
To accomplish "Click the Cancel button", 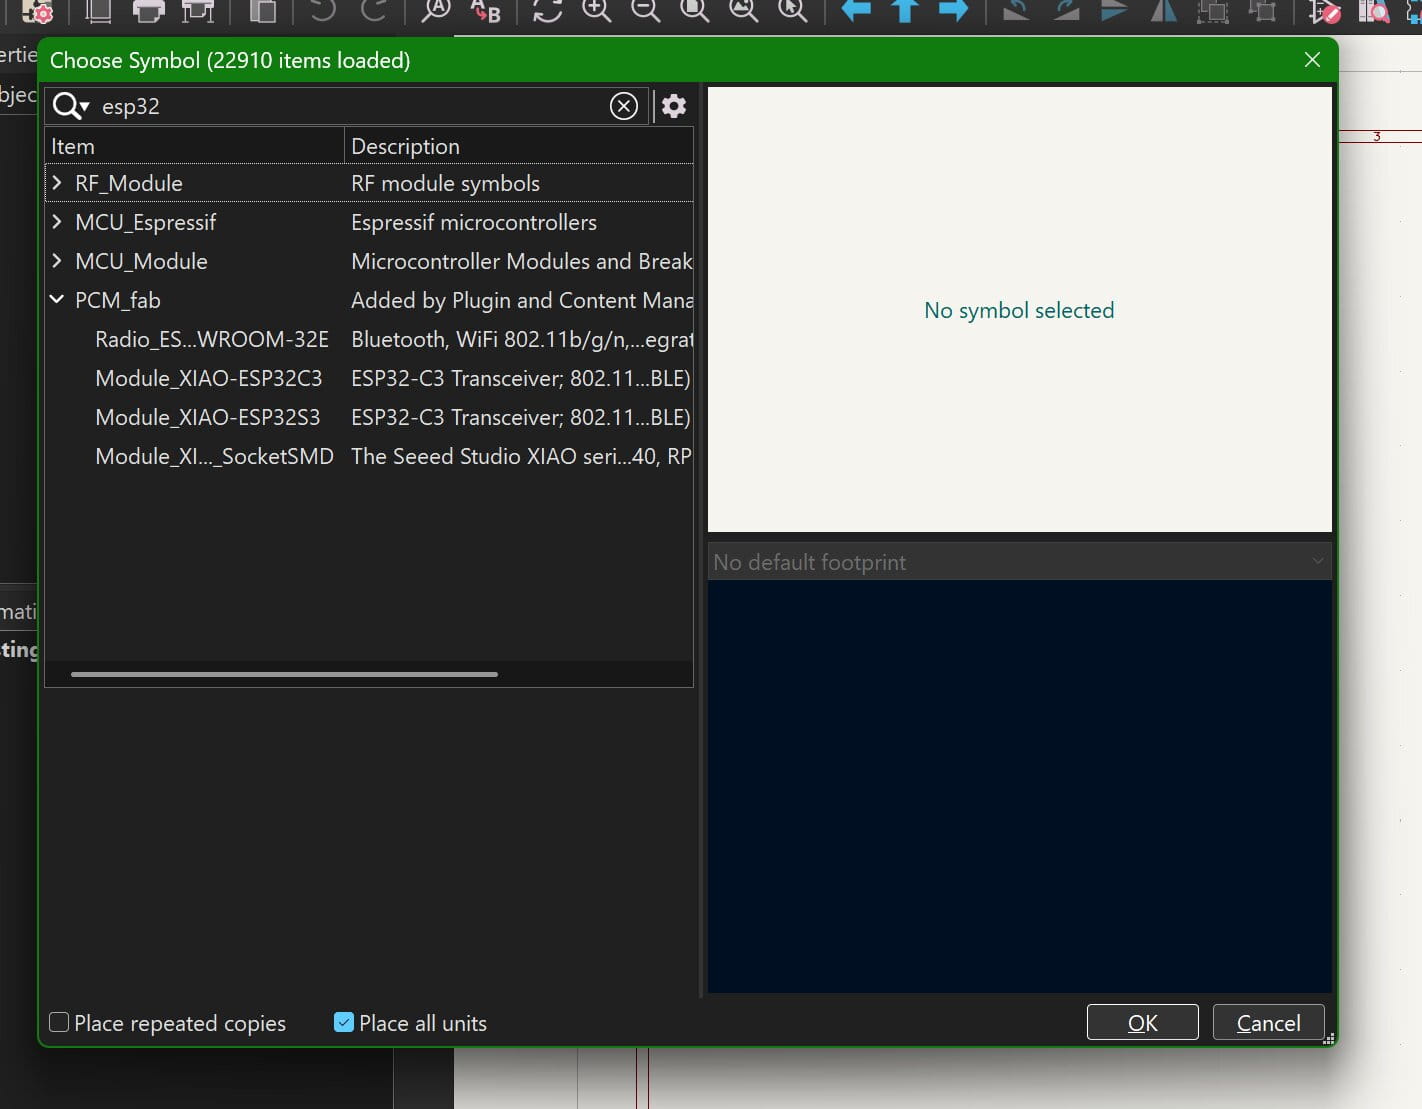I will pos(1268,1022).
